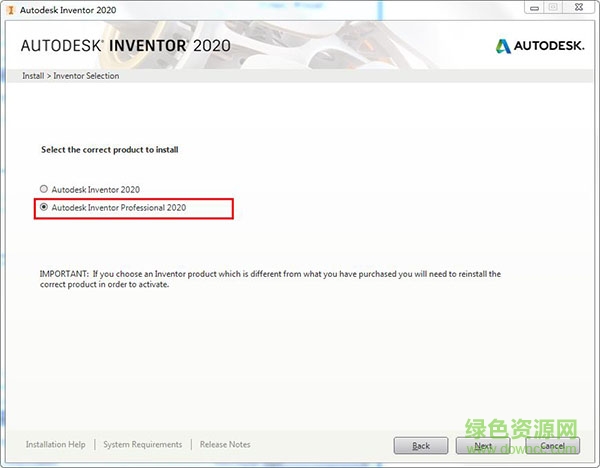
Task: Click the 'Autodesk Inventor Professional 2020' label text
Action: [118, 208]
